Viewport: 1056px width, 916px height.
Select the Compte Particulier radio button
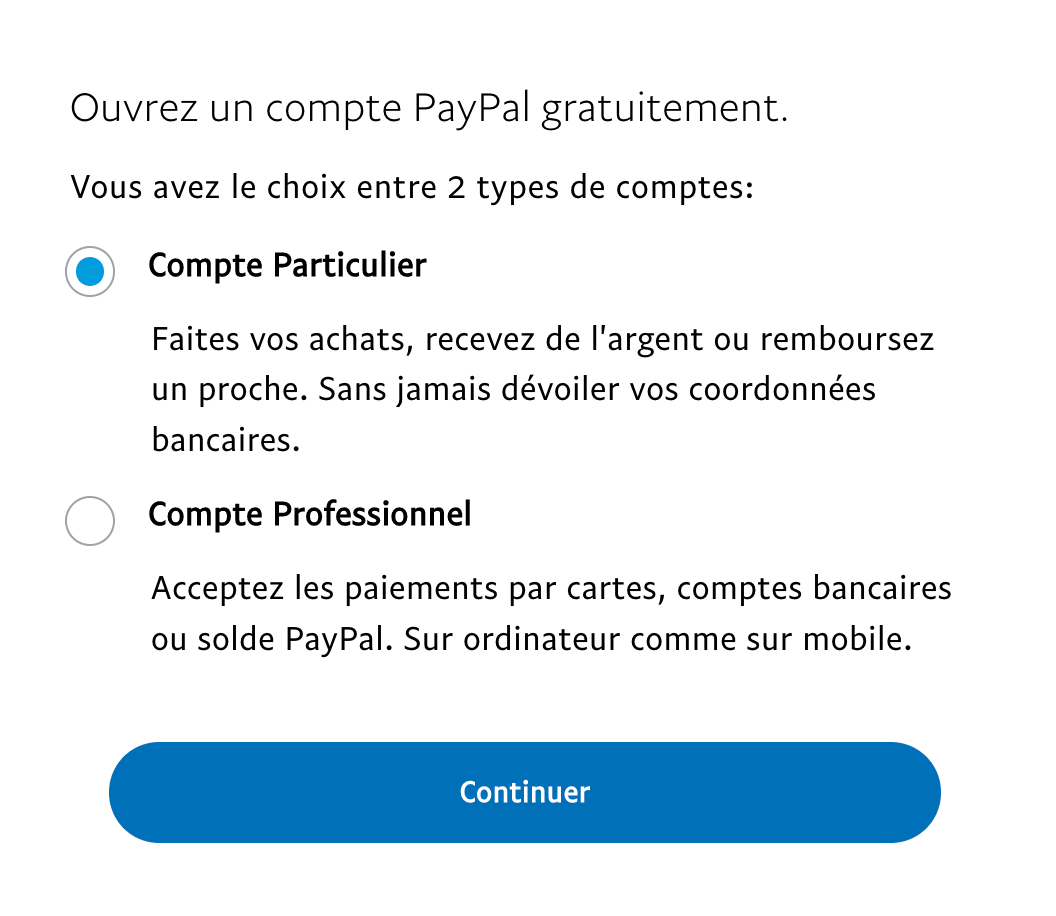90,271
